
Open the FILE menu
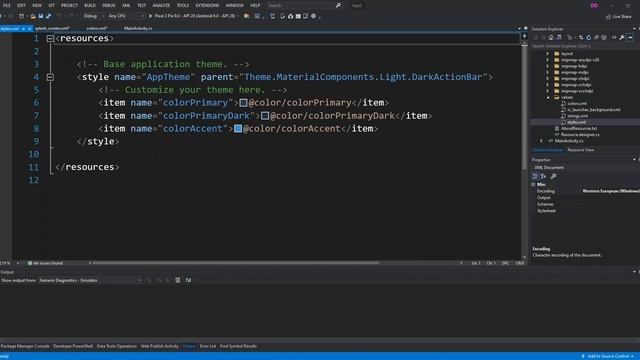point(7,5)
